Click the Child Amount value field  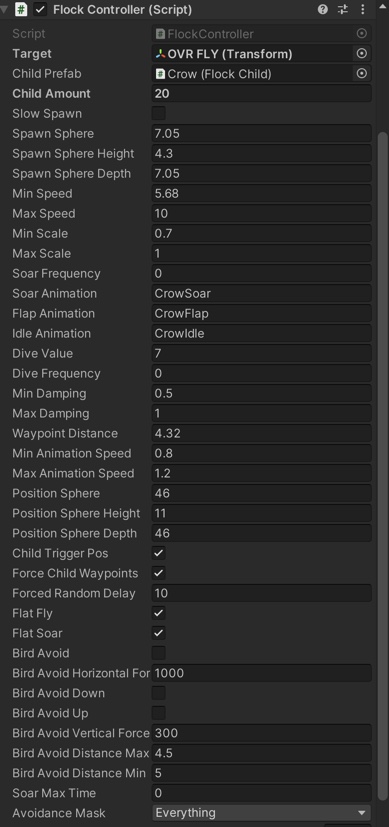point(261,93)
